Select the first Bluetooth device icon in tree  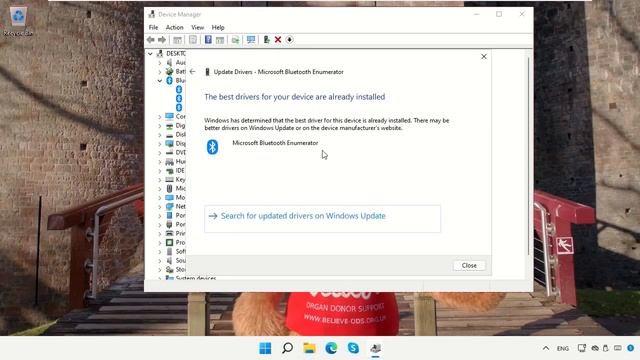click(x=179, y=89)
